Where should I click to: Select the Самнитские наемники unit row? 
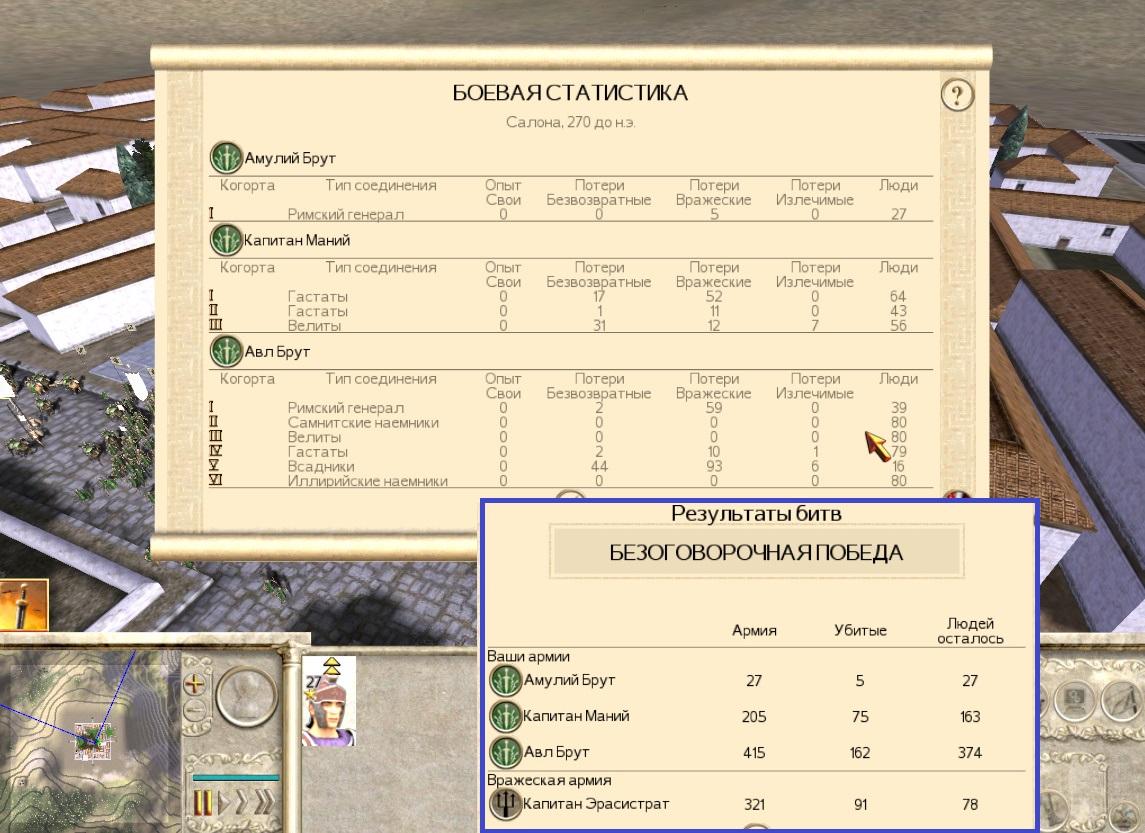pos(570,423)
